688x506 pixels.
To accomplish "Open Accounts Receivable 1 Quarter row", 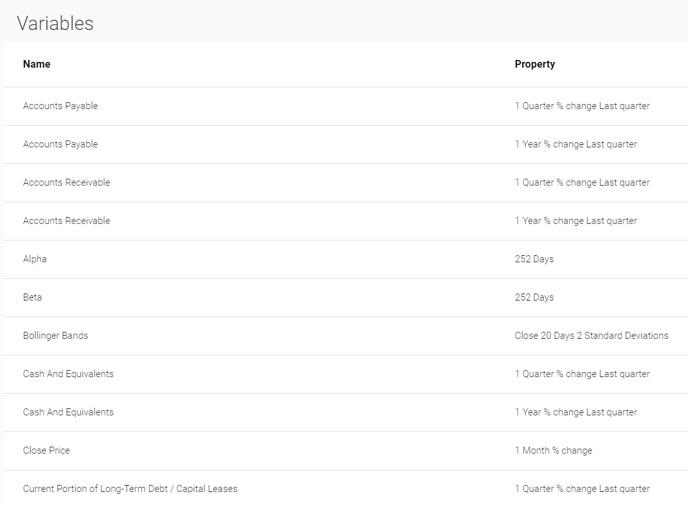I will pyautogui.click(x=346, y=183).
